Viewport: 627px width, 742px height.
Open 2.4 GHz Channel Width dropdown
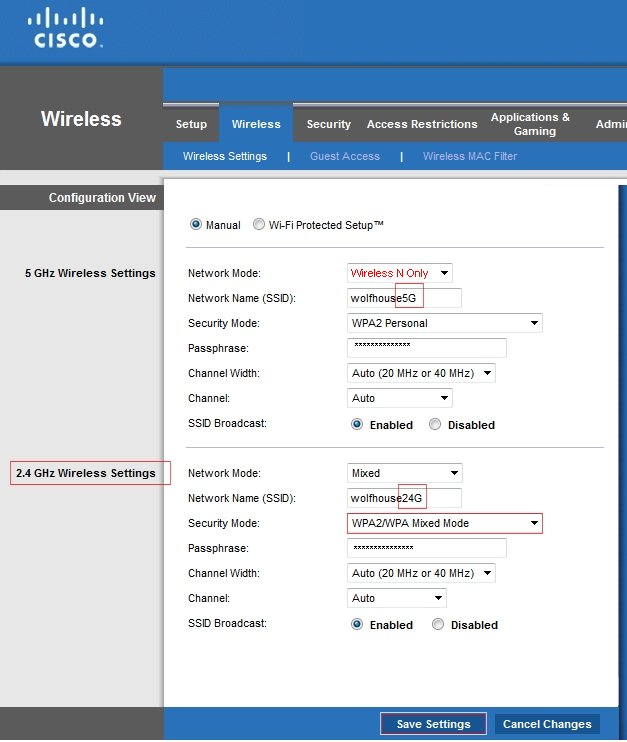pos(421,574)
